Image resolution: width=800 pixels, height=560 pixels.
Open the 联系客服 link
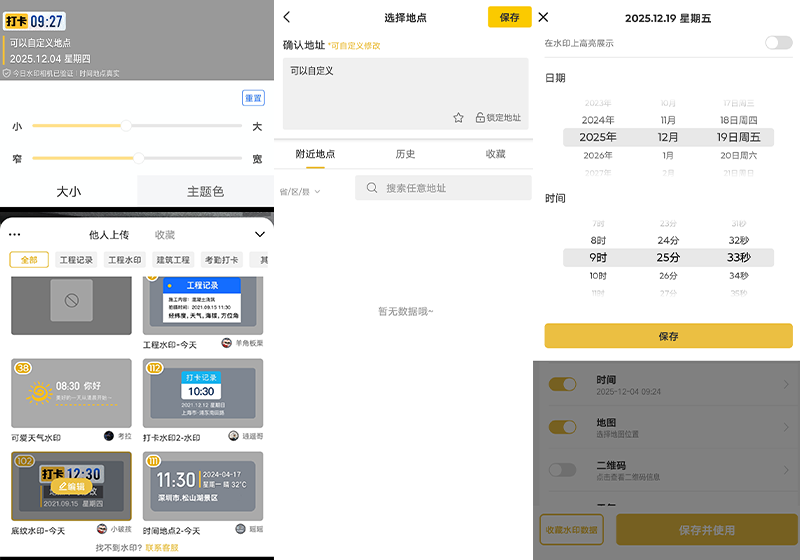(x=162, y=548)
